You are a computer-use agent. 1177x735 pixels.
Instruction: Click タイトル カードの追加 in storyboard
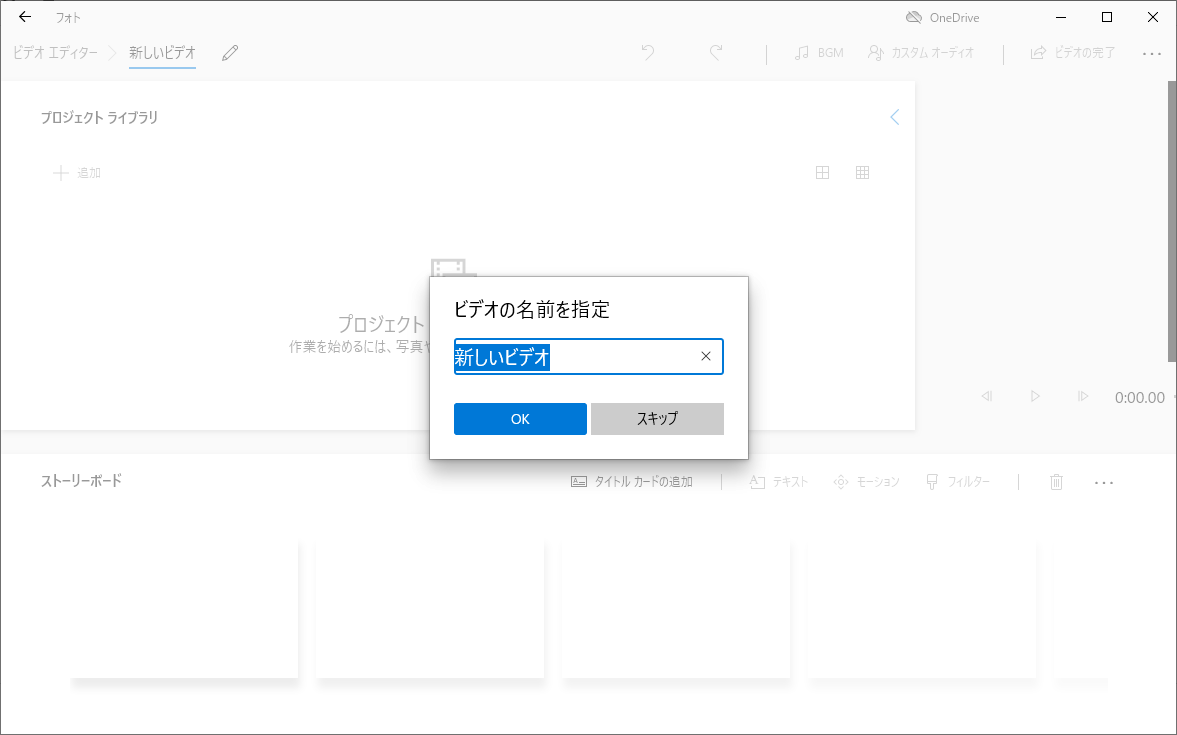pos(632,482)
